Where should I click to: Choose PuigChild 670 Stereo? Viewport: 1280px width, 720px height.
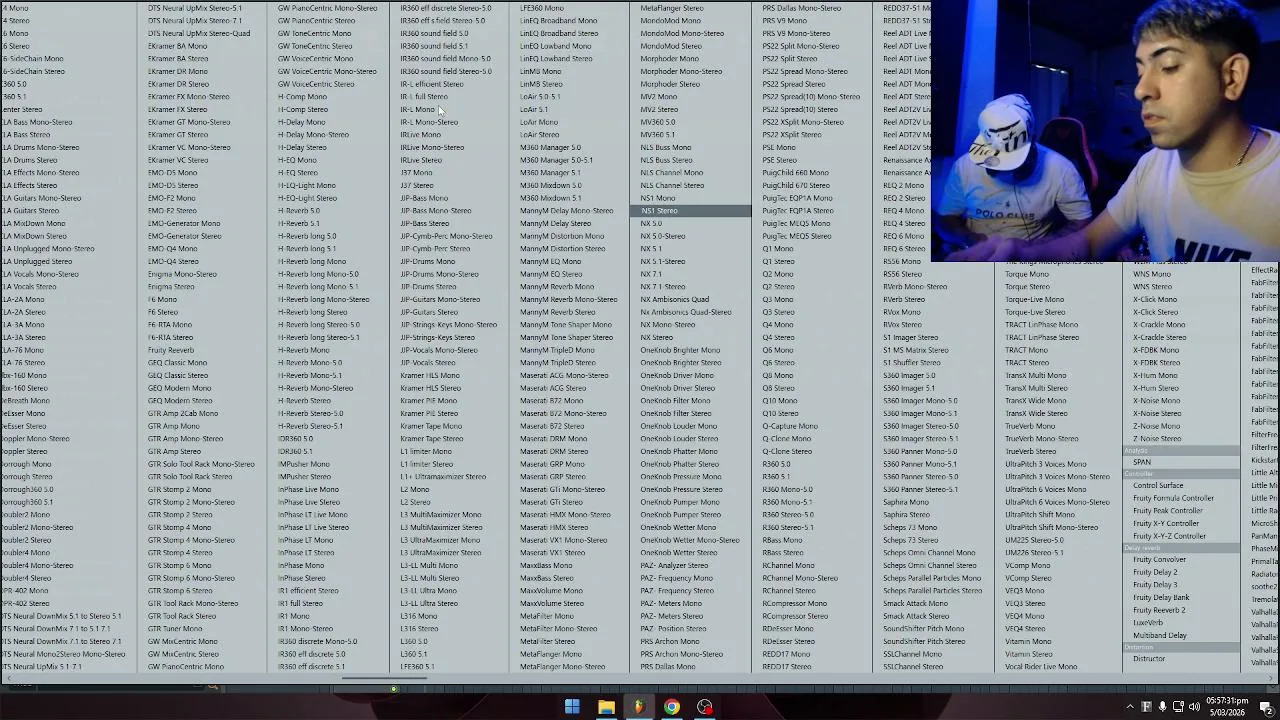pyautogui.click(x=795, y=186)
